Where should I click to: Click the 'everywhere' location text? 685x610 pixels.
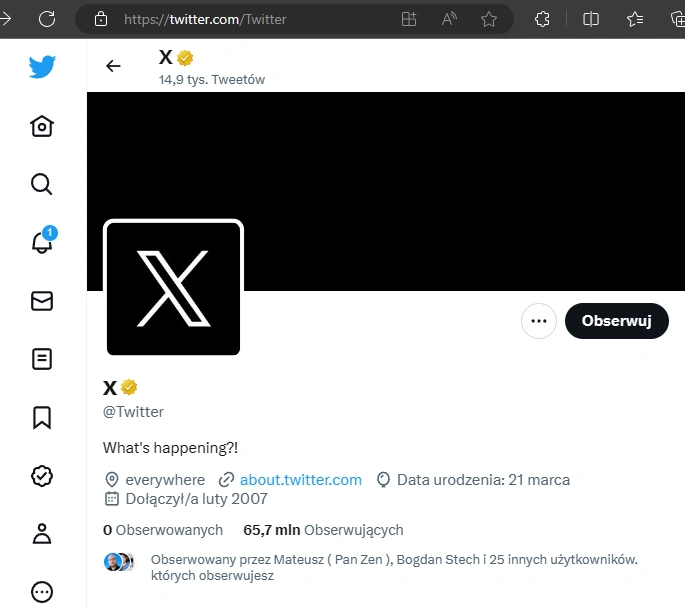165,480
